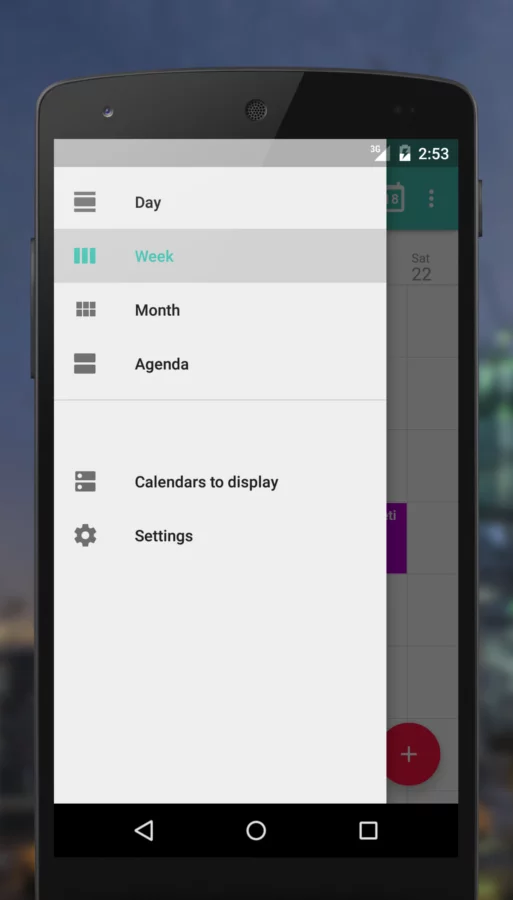513x900 pixels.
Task: Select the Agenda menu item
Action: click(x=220, y=364)
